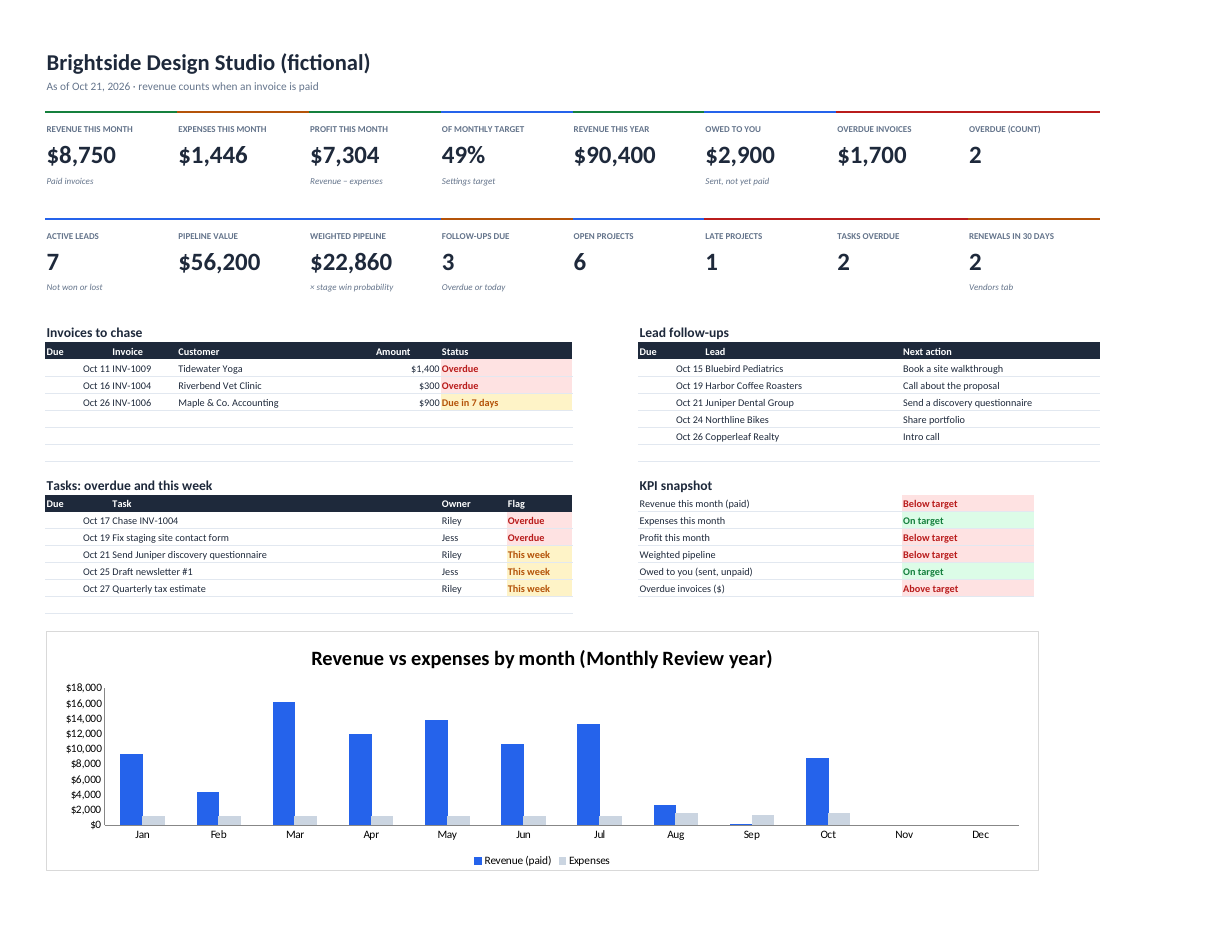
Task: Click the Open Projects count of 6
Action: (x=580, y=262)
